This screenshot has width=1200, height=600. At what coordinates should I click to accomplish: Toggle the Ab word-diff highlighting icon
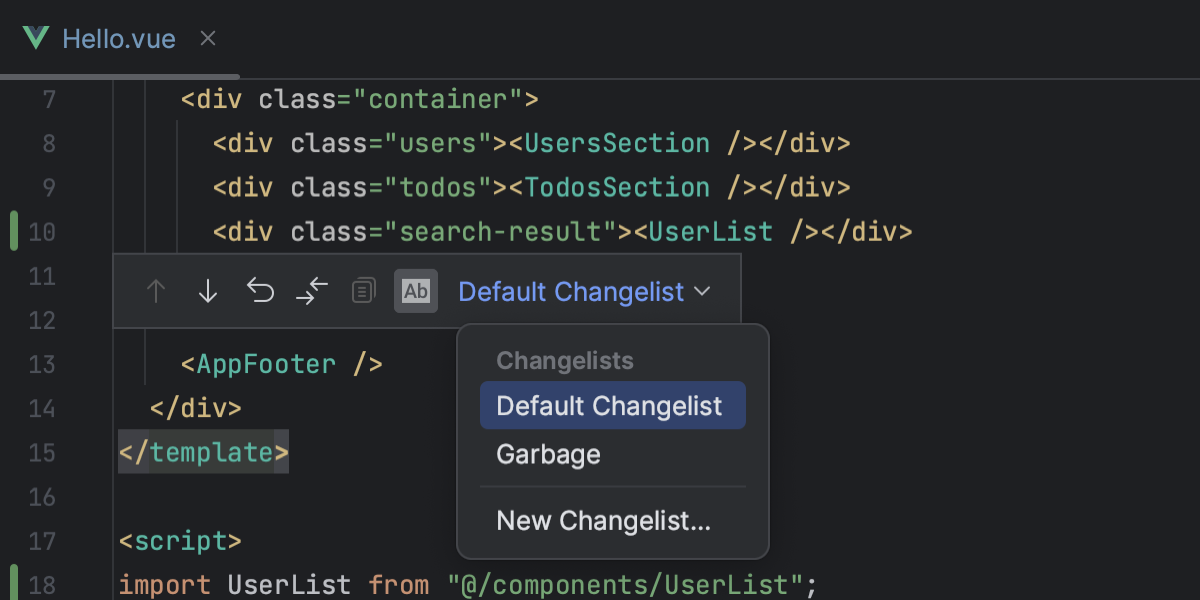416,291
